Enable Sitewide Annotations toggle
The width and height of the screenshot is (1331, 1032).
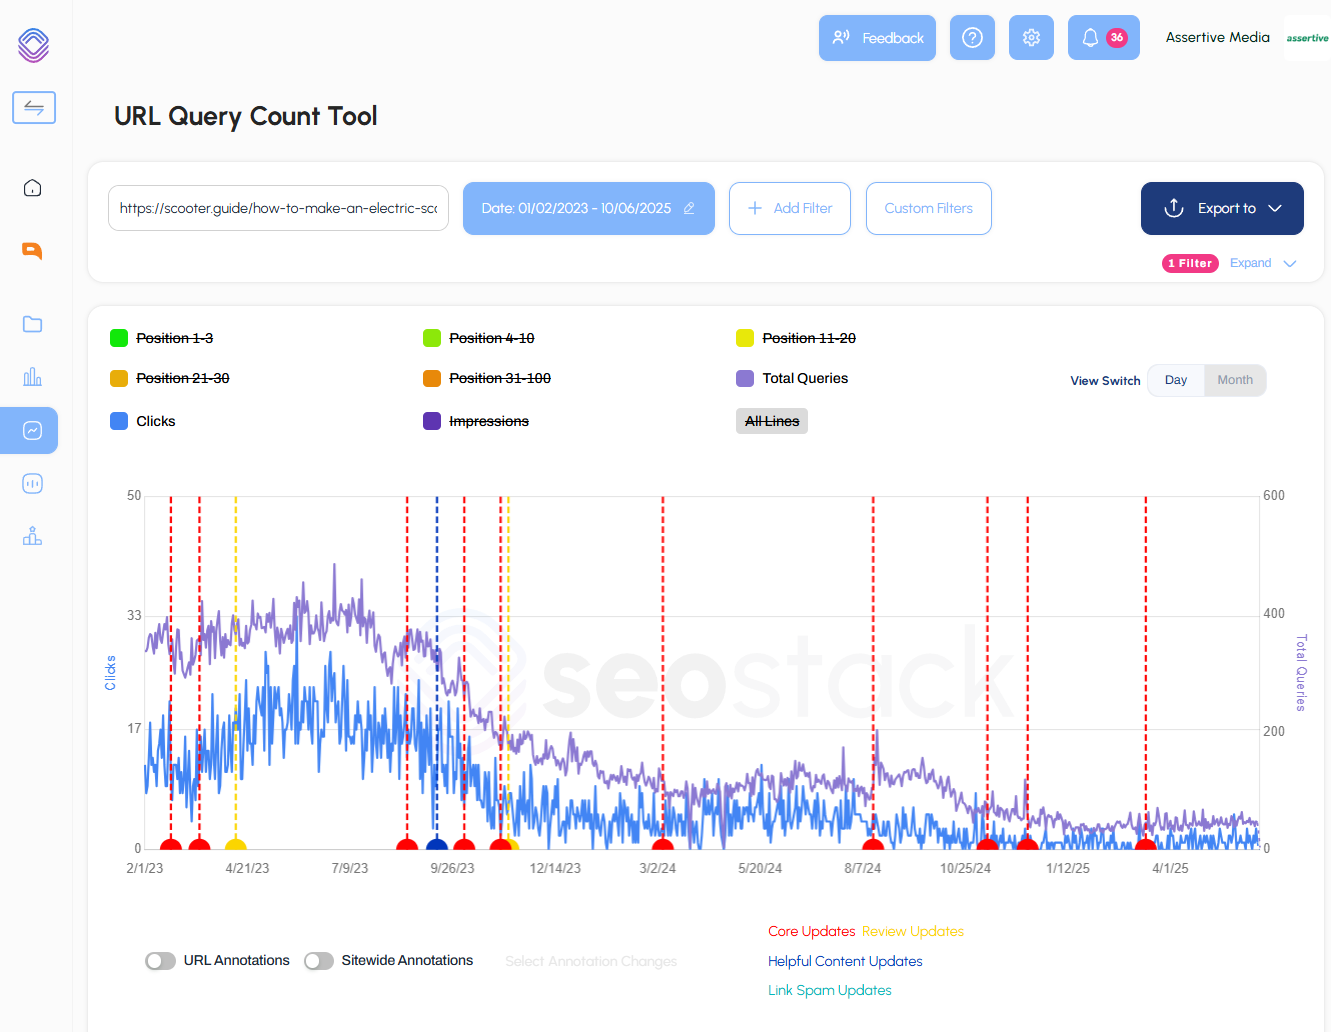point(319,960)
